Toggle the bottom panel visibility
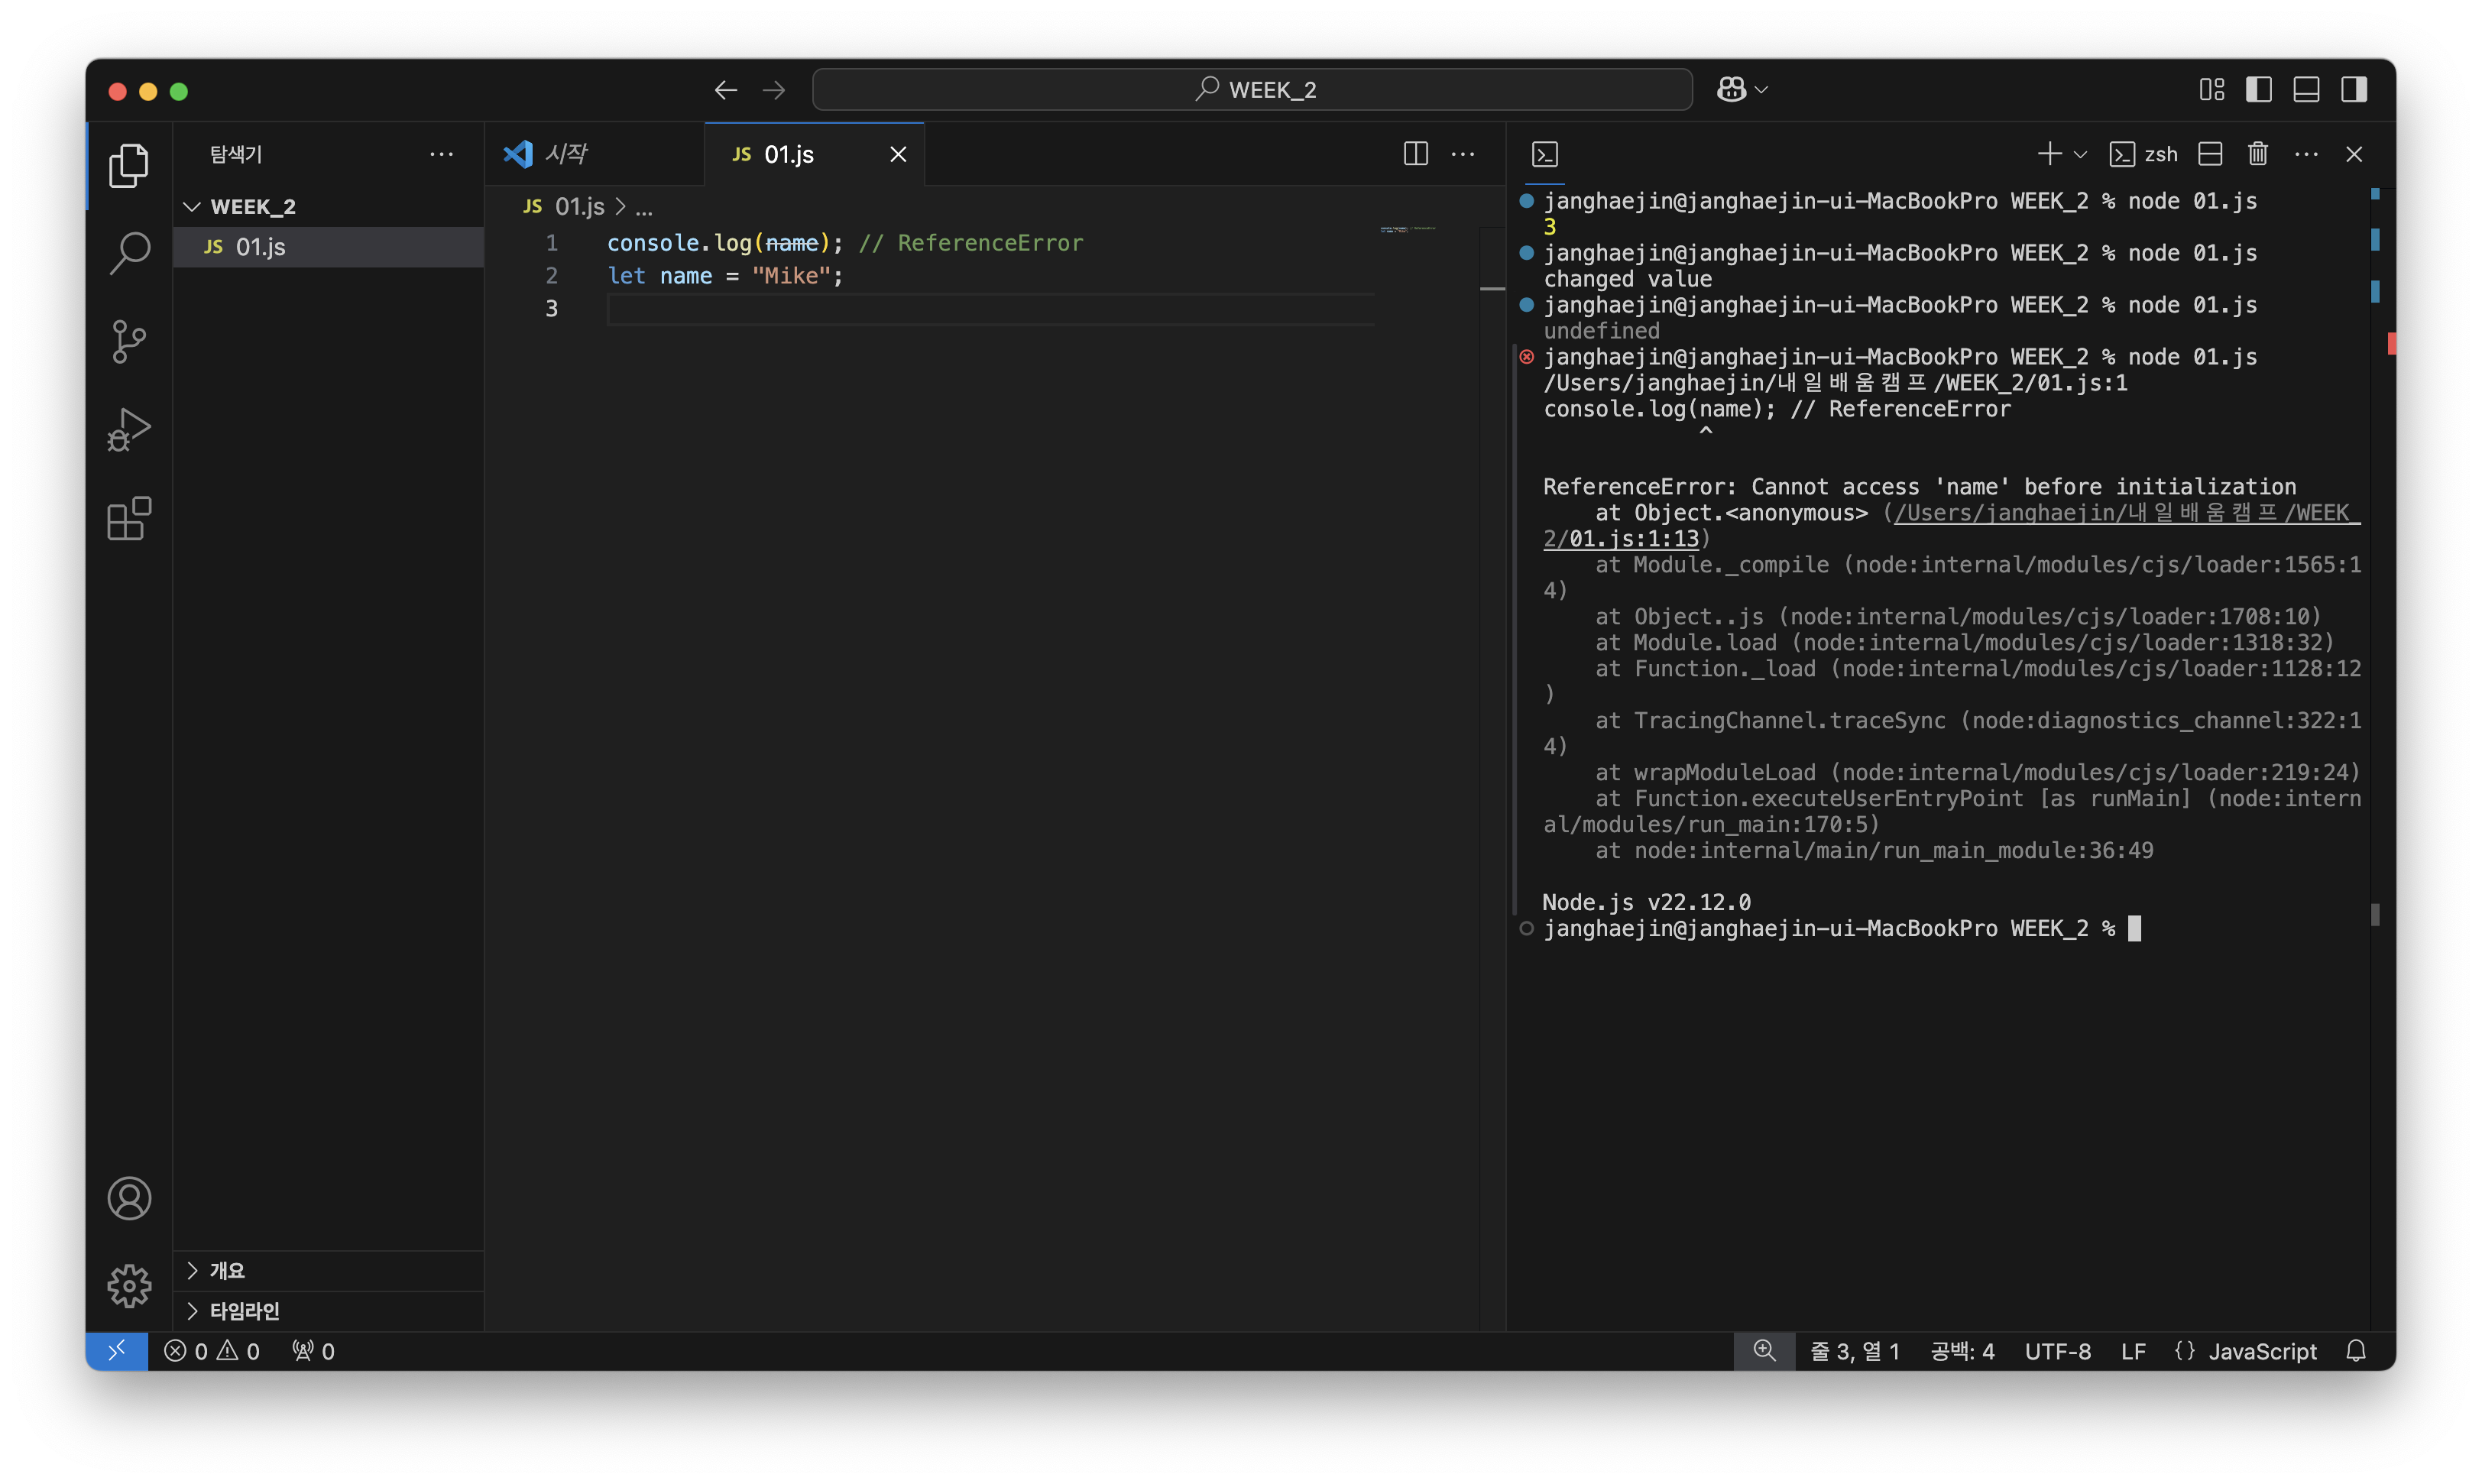Viewport: 2482px width, 1484px height. 2306,90
